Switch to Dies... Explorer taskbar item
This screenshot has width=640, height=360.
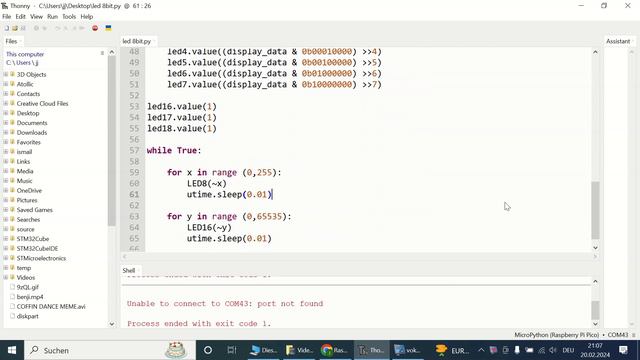tap(263, 350)
